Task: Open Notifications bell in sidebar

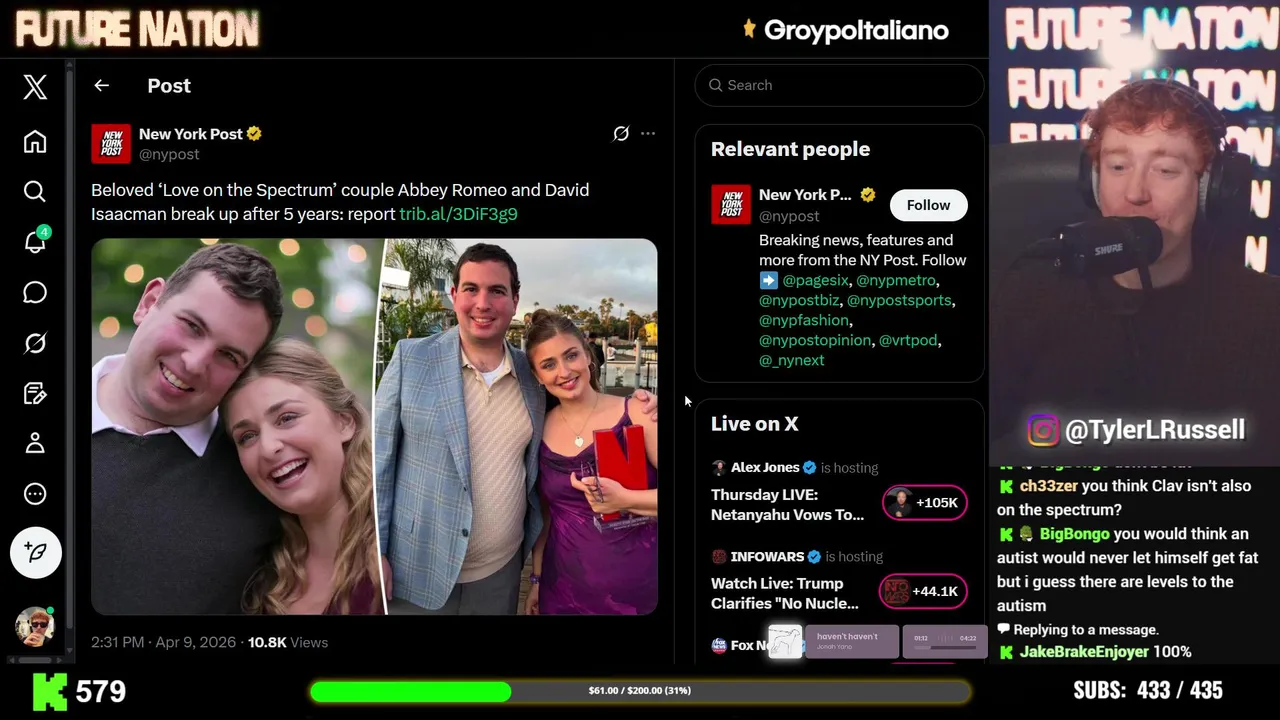Action: click(x=35, y=241)
